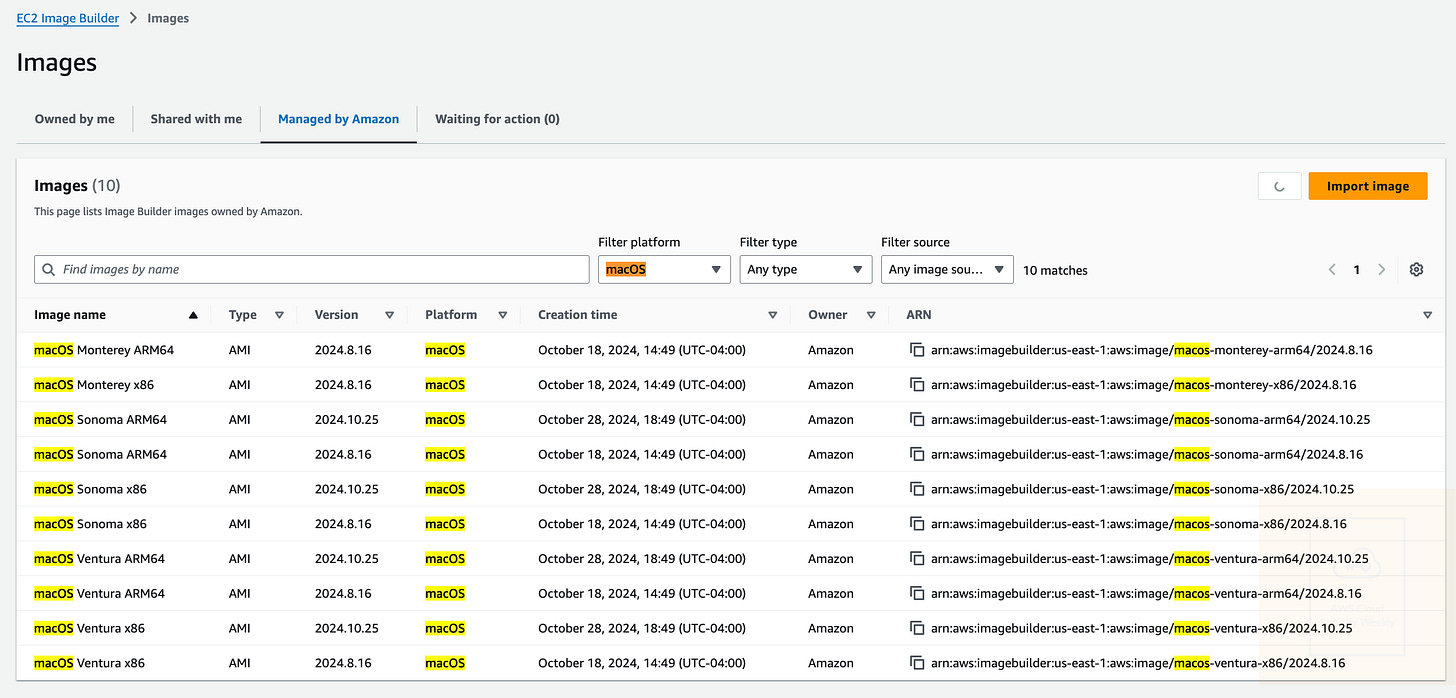Open table preferences gear icon

1416,270
